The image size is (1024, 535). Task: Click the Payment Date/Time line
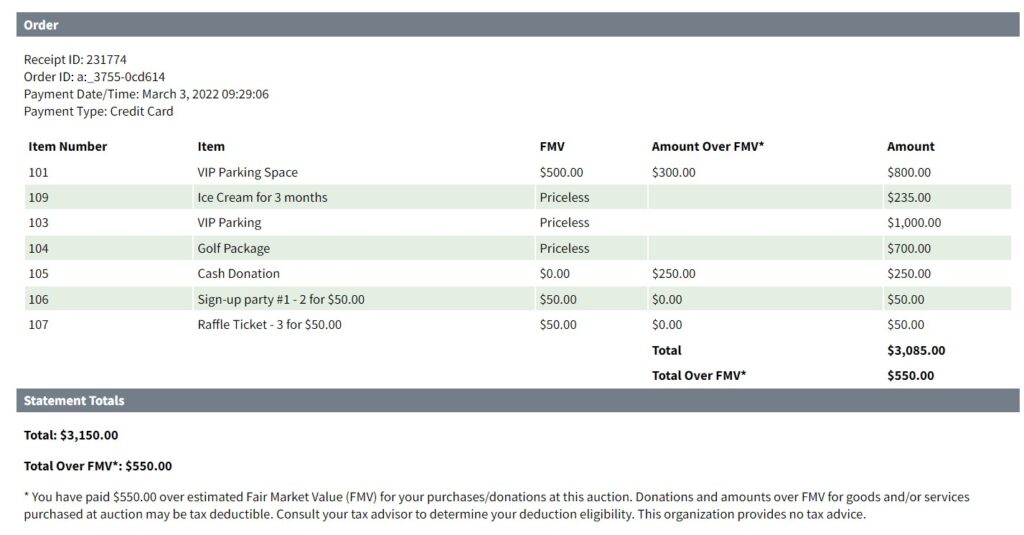(146, 94)
